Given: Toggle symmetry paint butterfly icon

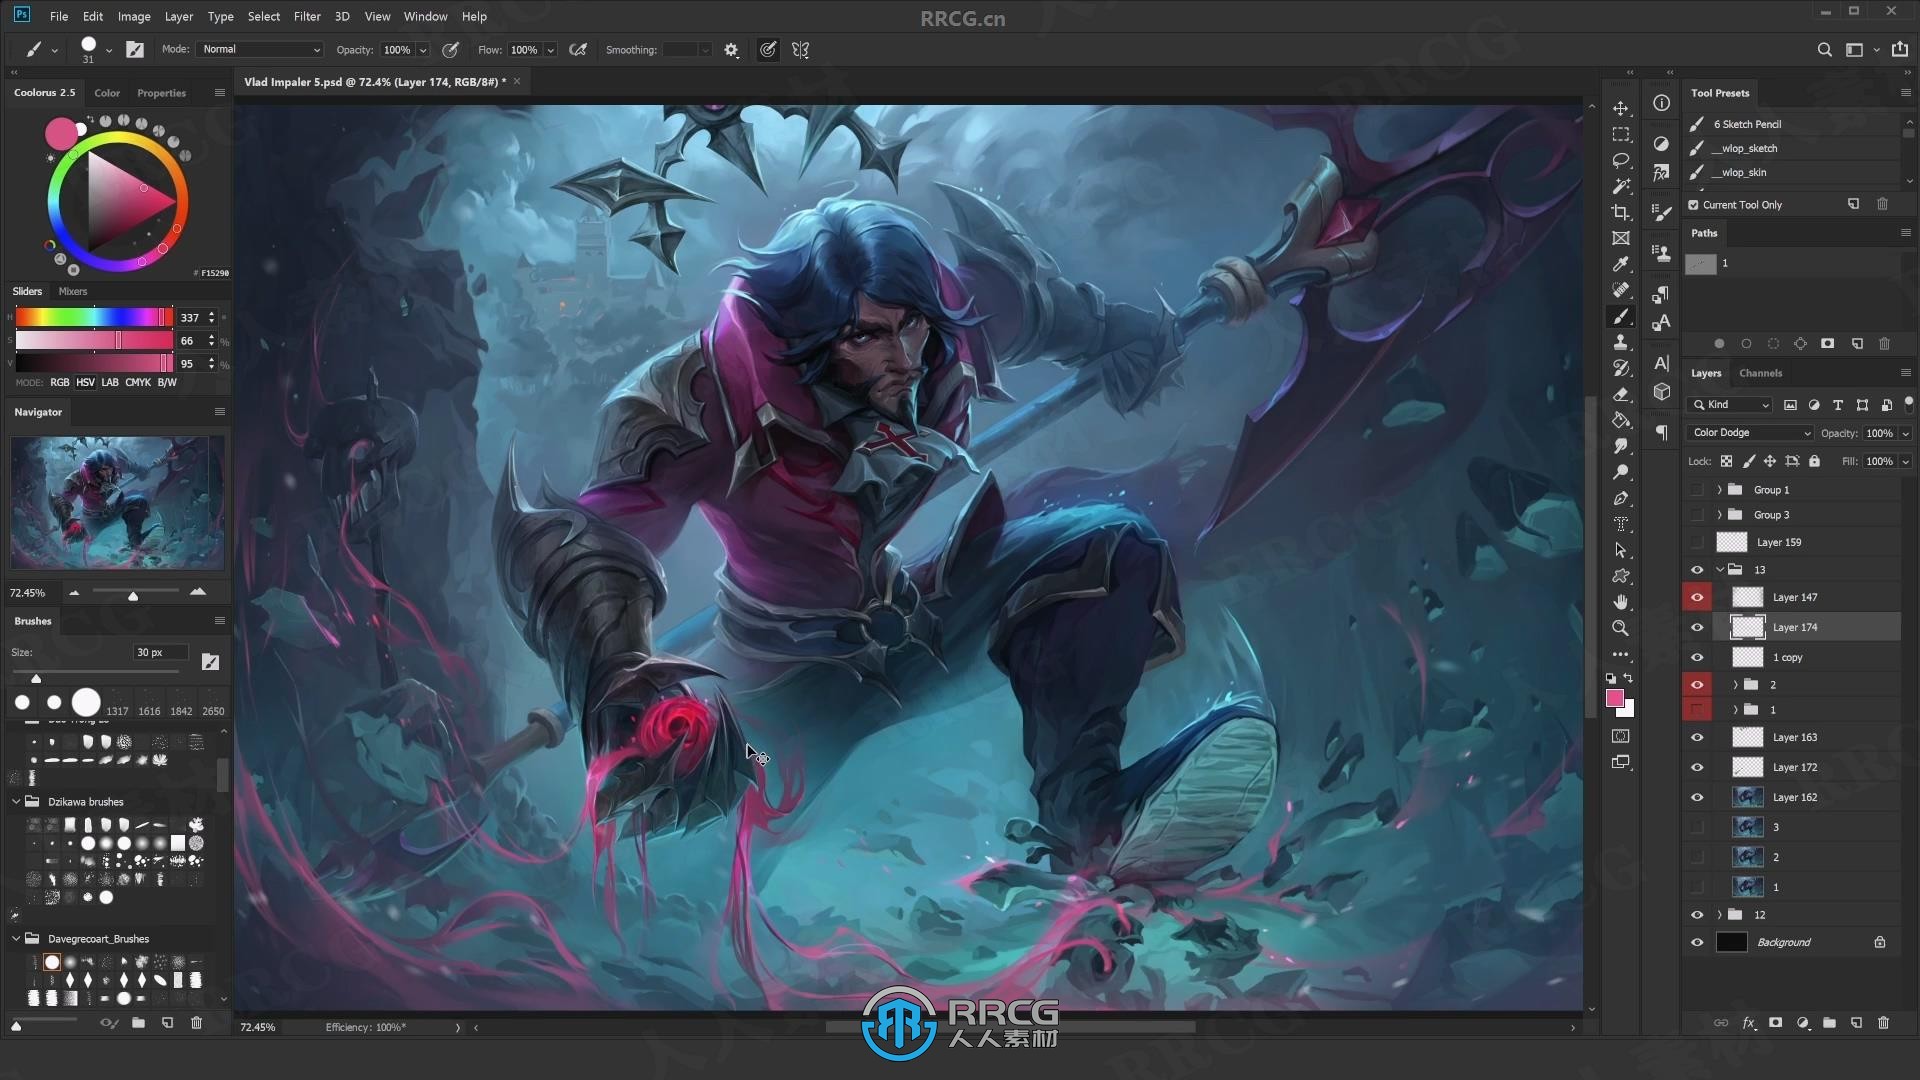Looking at the screenshot, I should click(x=801, y=50).
